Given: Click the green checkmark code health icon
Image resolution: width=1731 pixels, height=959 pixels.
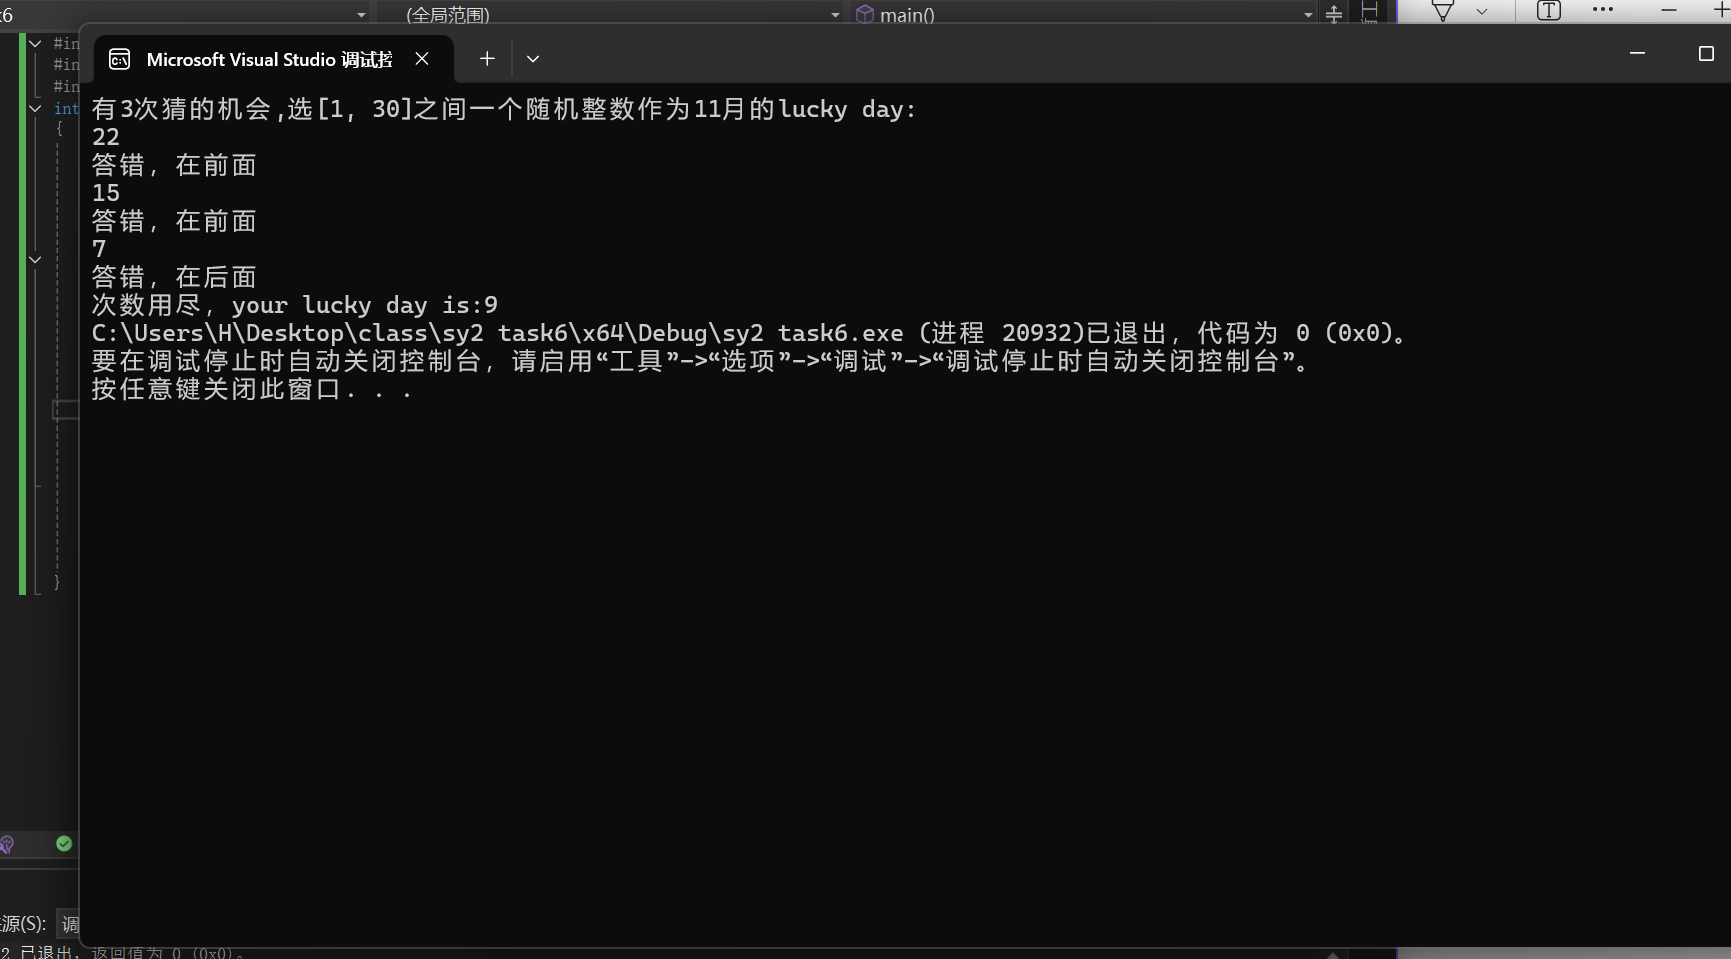Looking at the screenshot, I should coord(63,843).
